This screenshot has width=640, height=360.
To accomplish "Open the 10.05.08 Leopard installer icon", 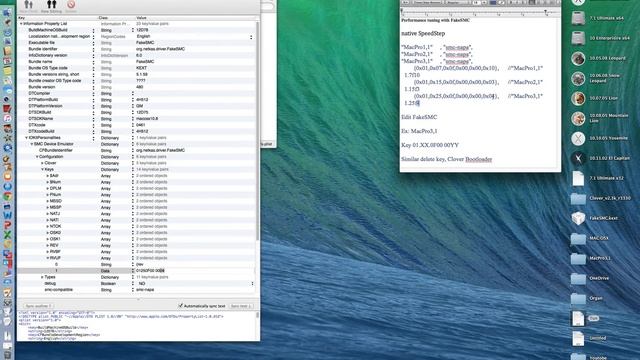I will pyautogui.click(x=578, y=58).
